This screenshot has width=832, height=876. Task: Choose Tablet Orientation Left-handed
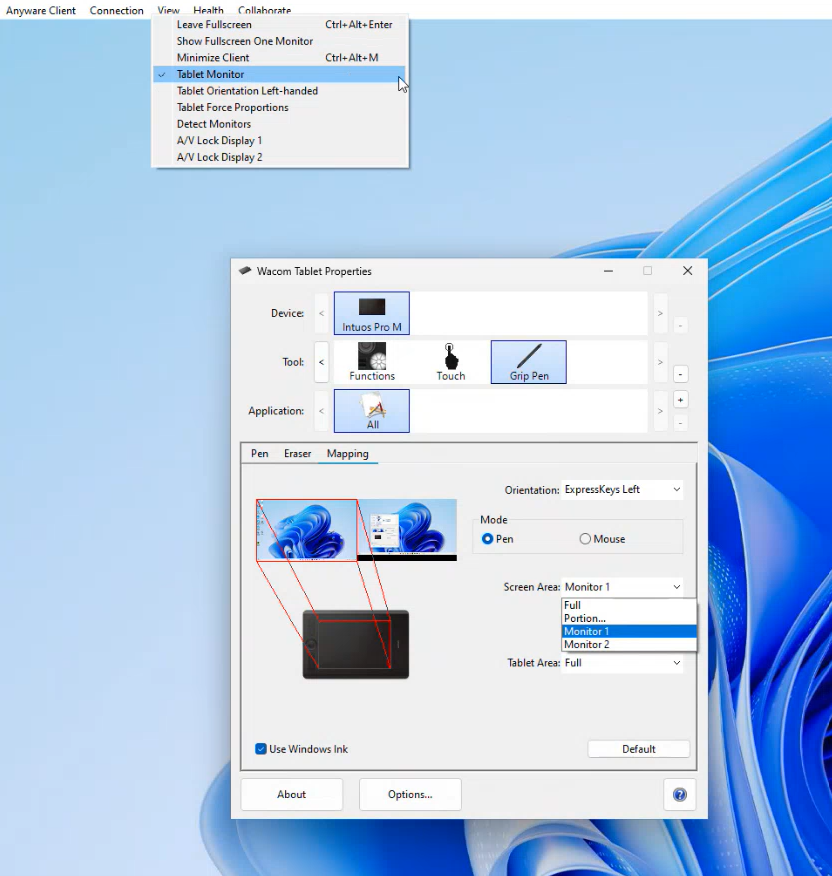279,91
